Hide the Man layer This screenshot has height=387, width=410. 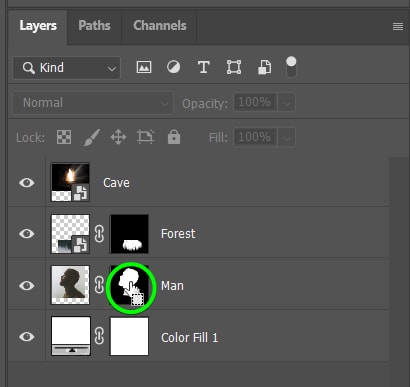[27, 286]
